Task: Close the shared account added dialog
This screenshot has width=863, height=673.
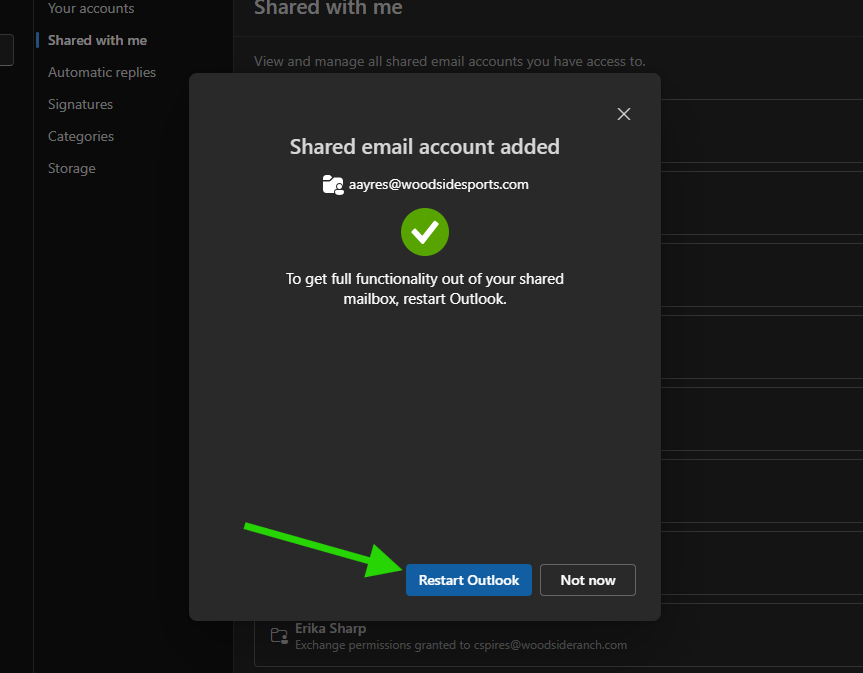Action: 624,114
